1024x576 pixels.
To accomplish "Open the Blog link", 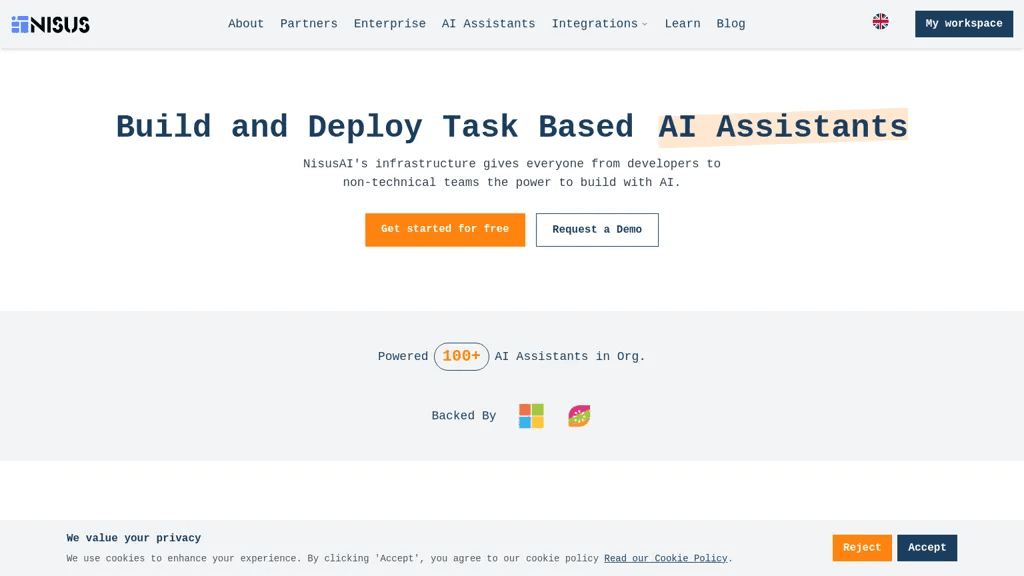I will (x=731, y=24).
